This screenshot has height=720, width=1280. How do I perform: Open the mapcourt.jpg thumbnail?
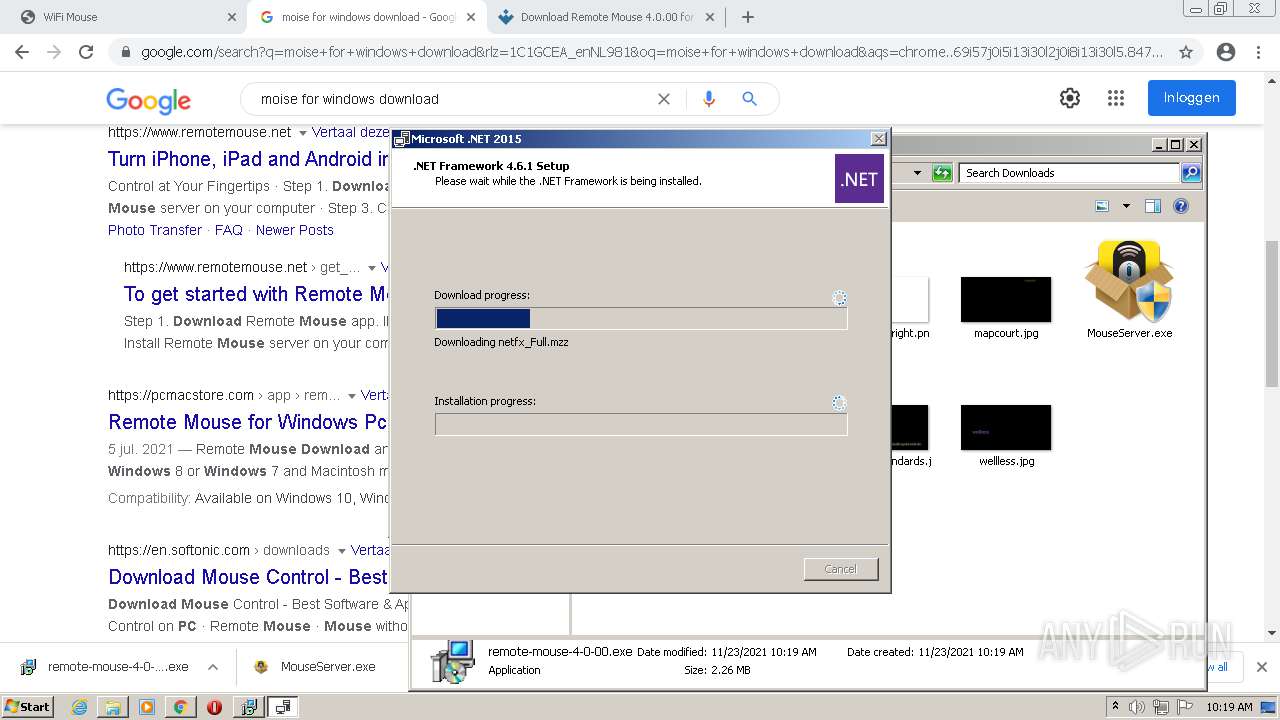click(1006, 299)
